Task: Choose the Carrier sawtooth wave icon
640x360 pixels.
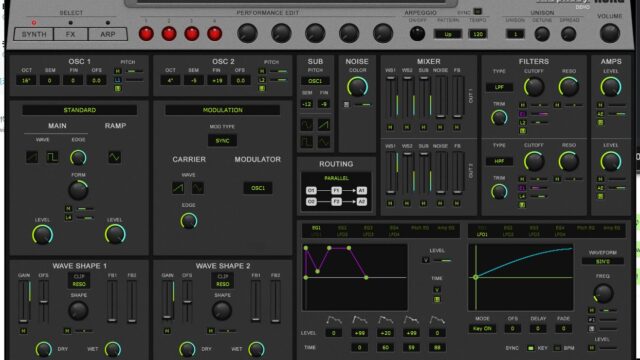Action: click(178, 188)
